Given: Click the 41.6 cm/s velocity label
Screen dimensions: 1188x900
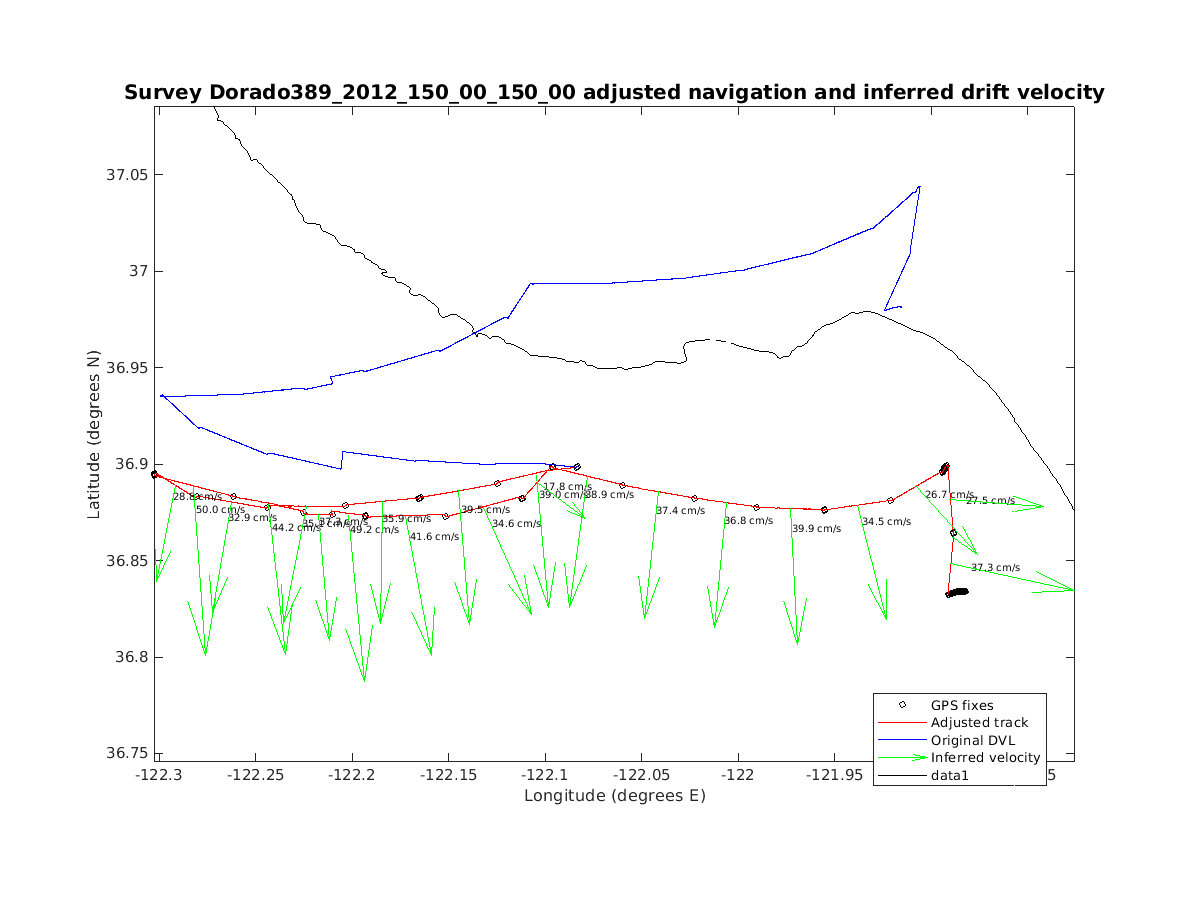Looking at the screenshot, I should [x=435, y=537].
